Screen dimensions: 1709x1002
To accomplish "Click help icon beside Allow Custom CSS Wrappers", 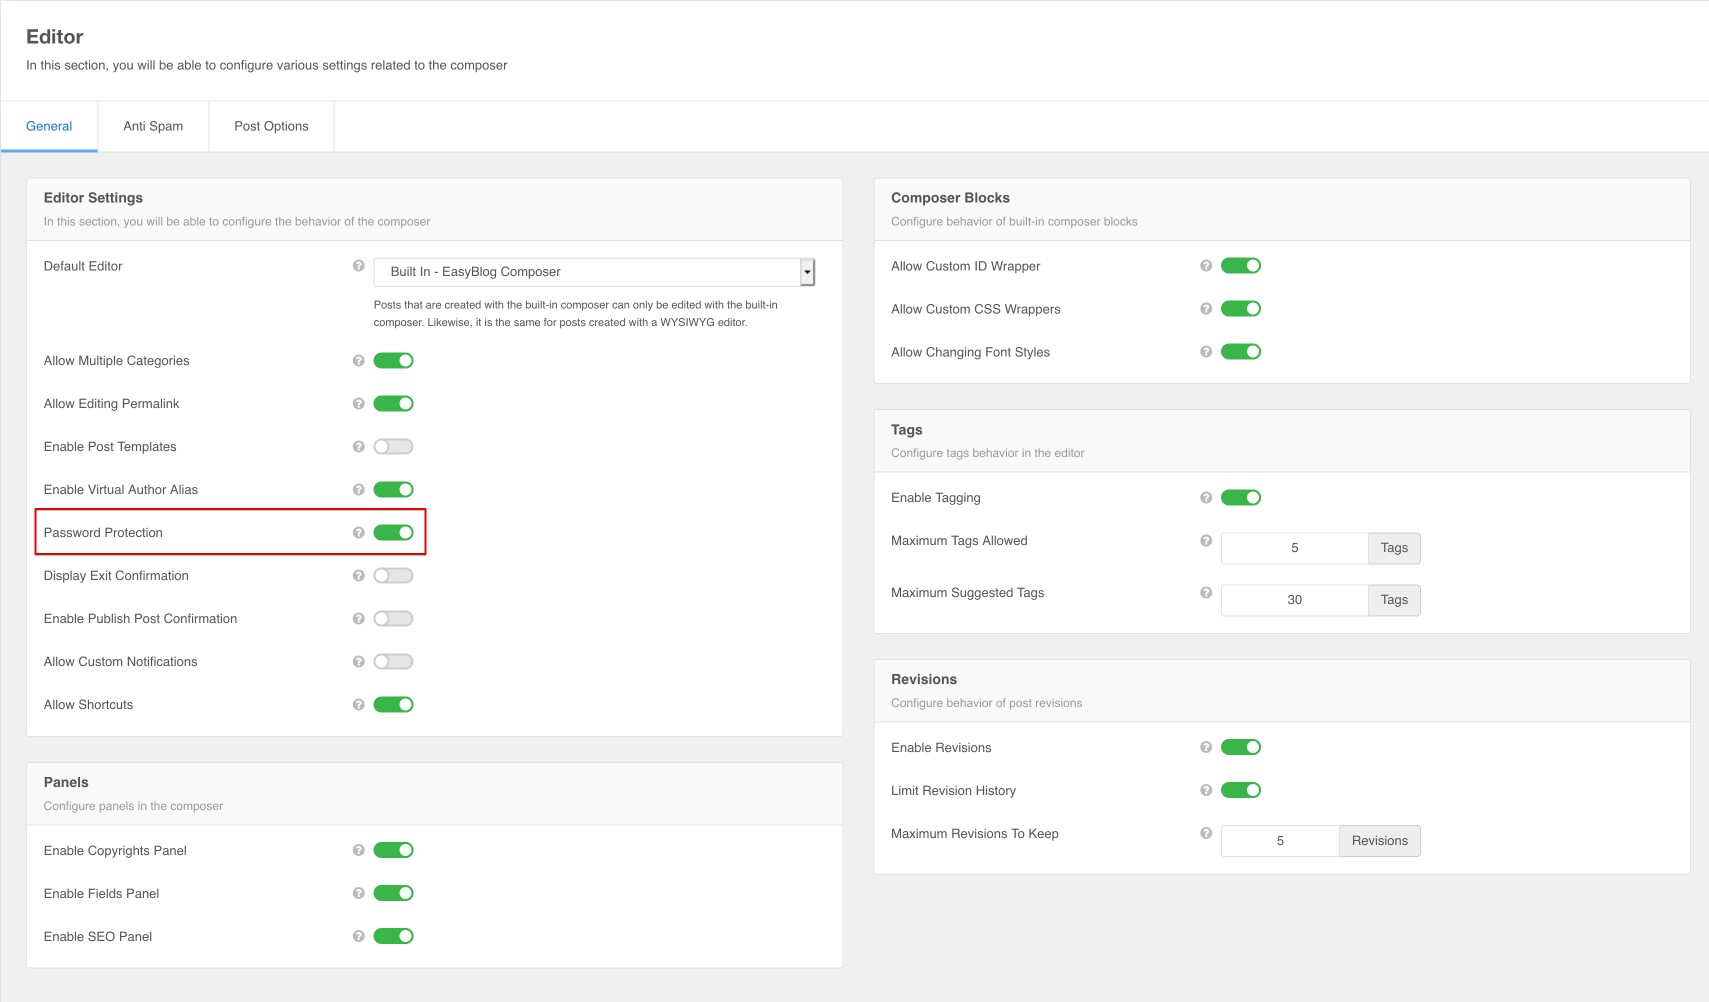I will click(x=1206, y=309).
